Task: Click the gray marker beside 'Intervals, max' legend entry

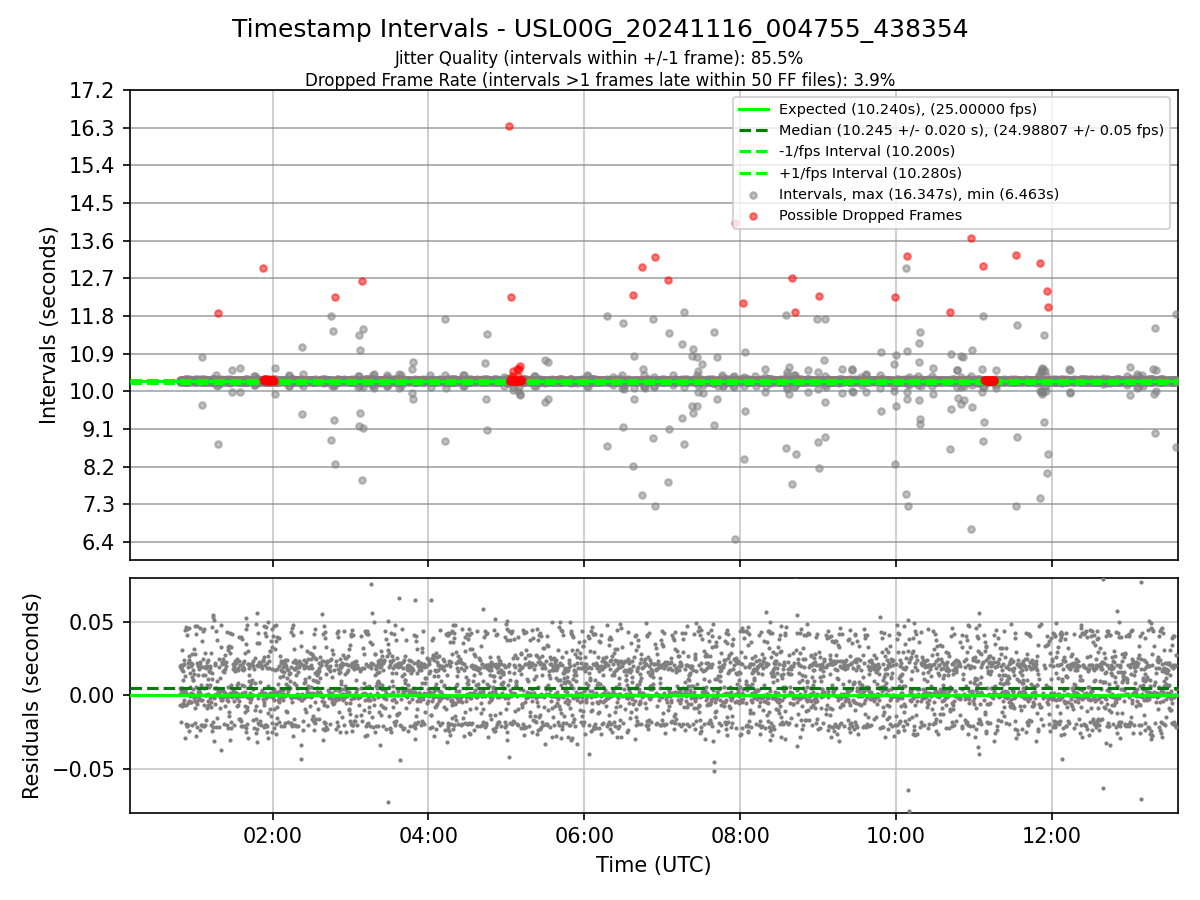Action: tap(753, 194)
